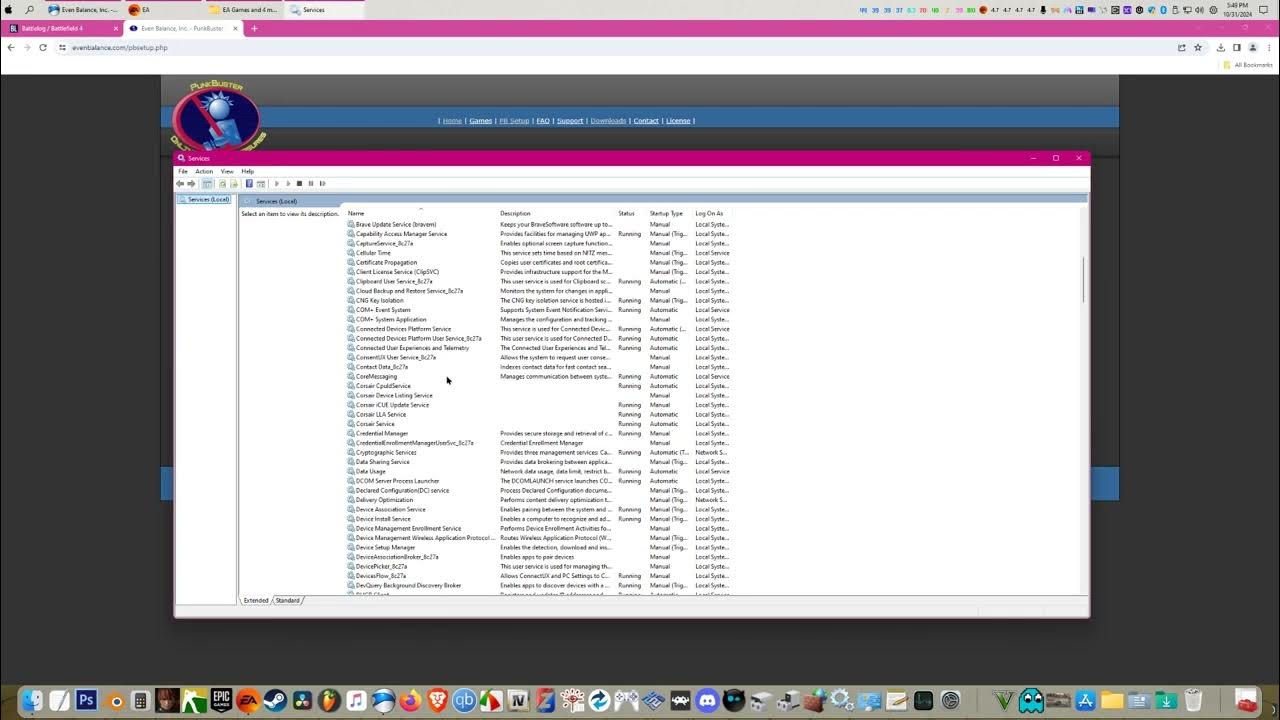Select the Device Setup Manager service

point(540,548)
